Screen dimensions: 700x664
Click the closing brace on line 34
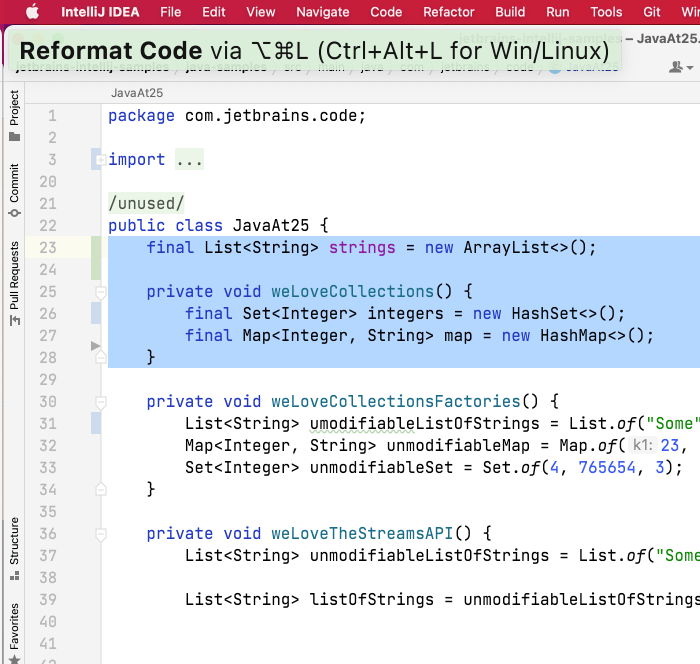coord(151,489)
